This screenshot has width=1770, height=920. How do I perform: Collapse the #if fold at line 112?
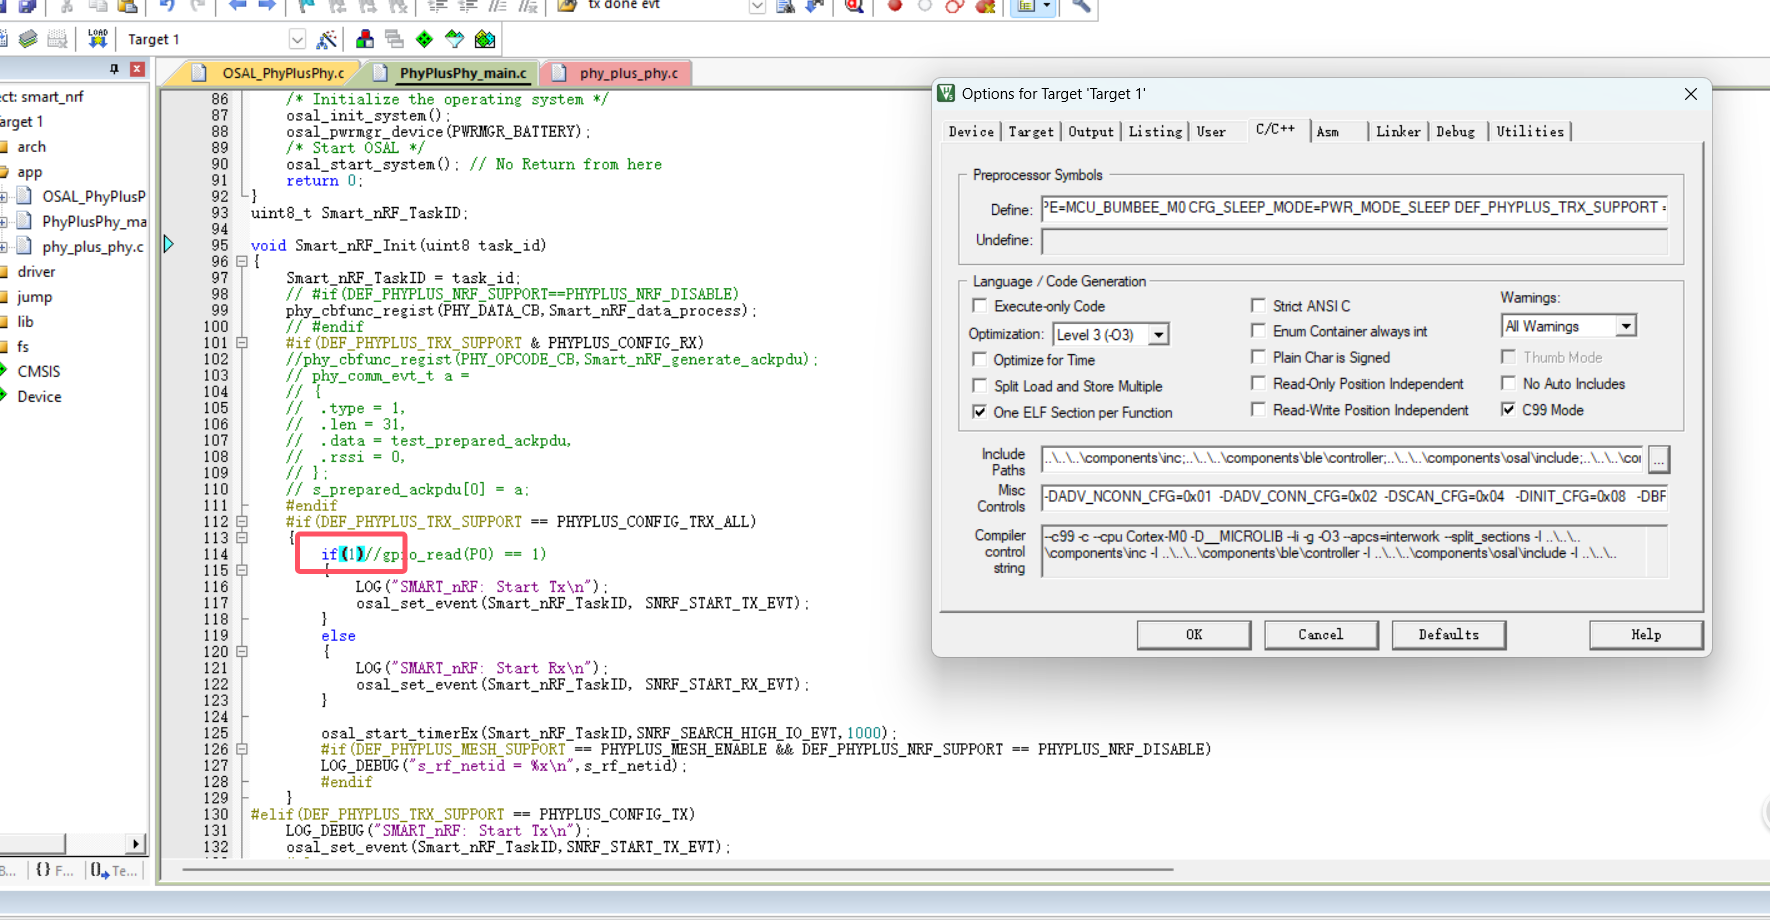pos(242,521)
